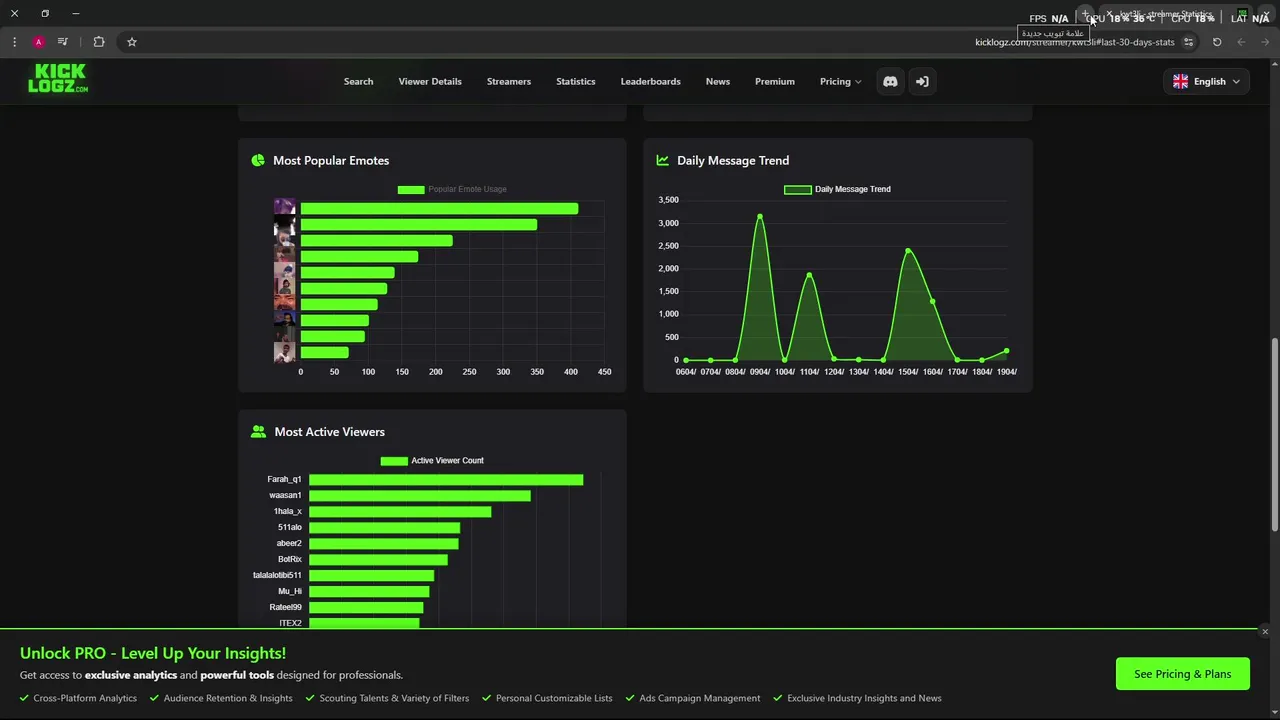Reload the page with the refresh icon
Viewport: 1280px width, 720px height.
click(x=1217, y=42)
